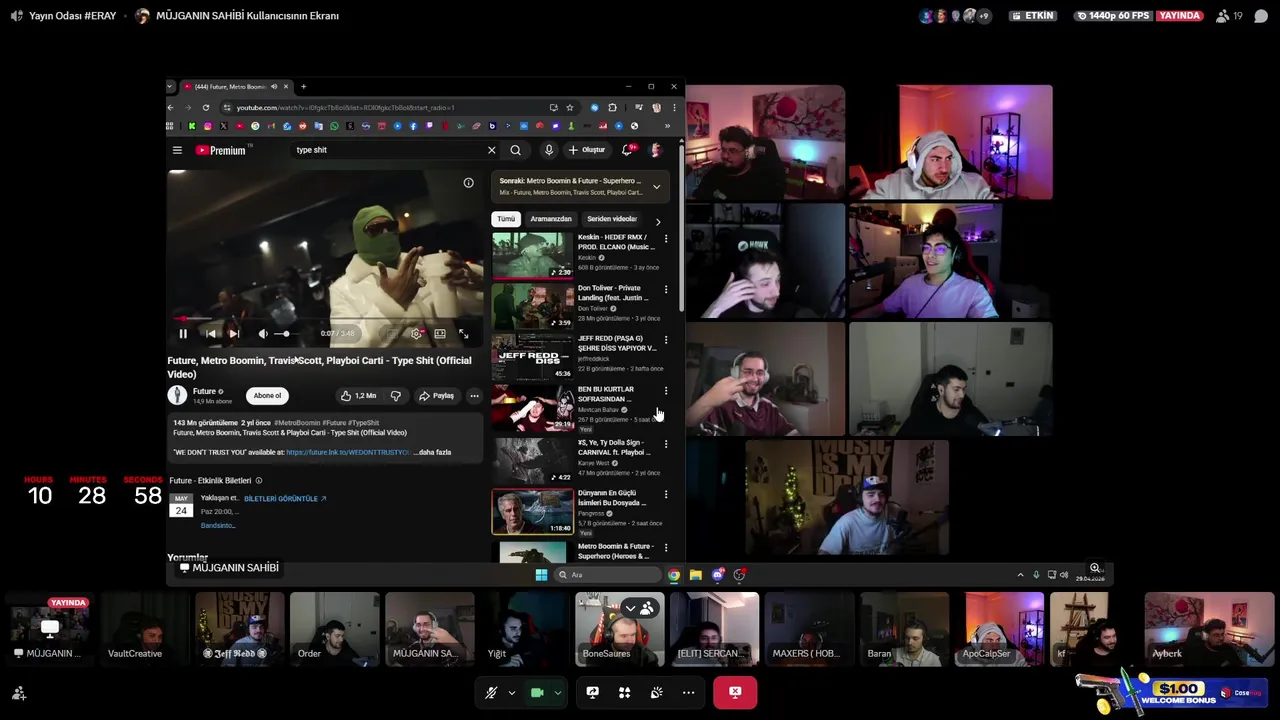Open the BİLETLERİ GÖRÜNTÜLE tickets link
Image resolution: width=1280 pixels, height=720 pixels.
[285, 498]
